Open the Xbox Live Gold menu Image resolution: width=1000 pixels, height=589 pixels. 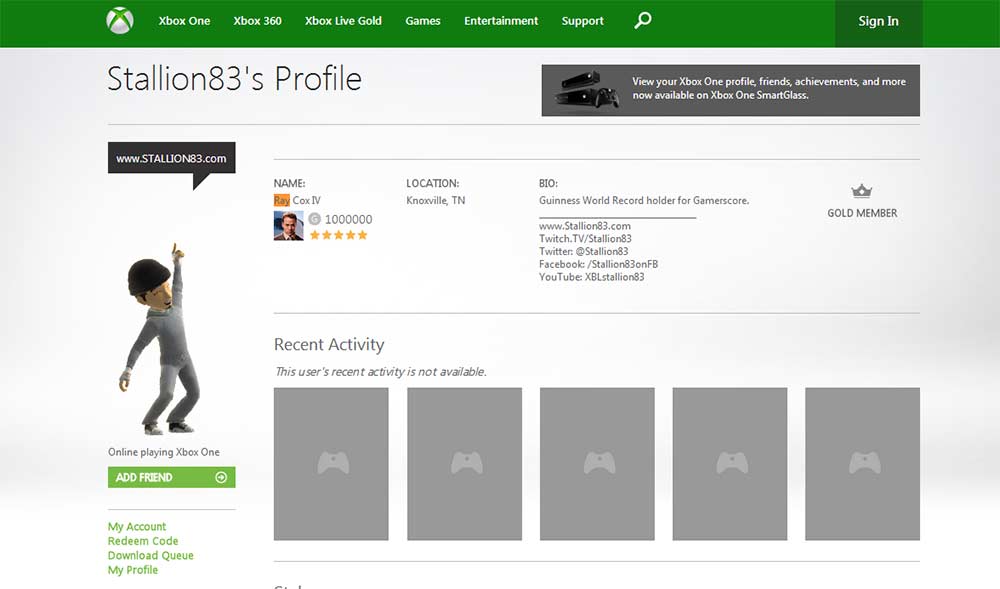click(343, 20)
